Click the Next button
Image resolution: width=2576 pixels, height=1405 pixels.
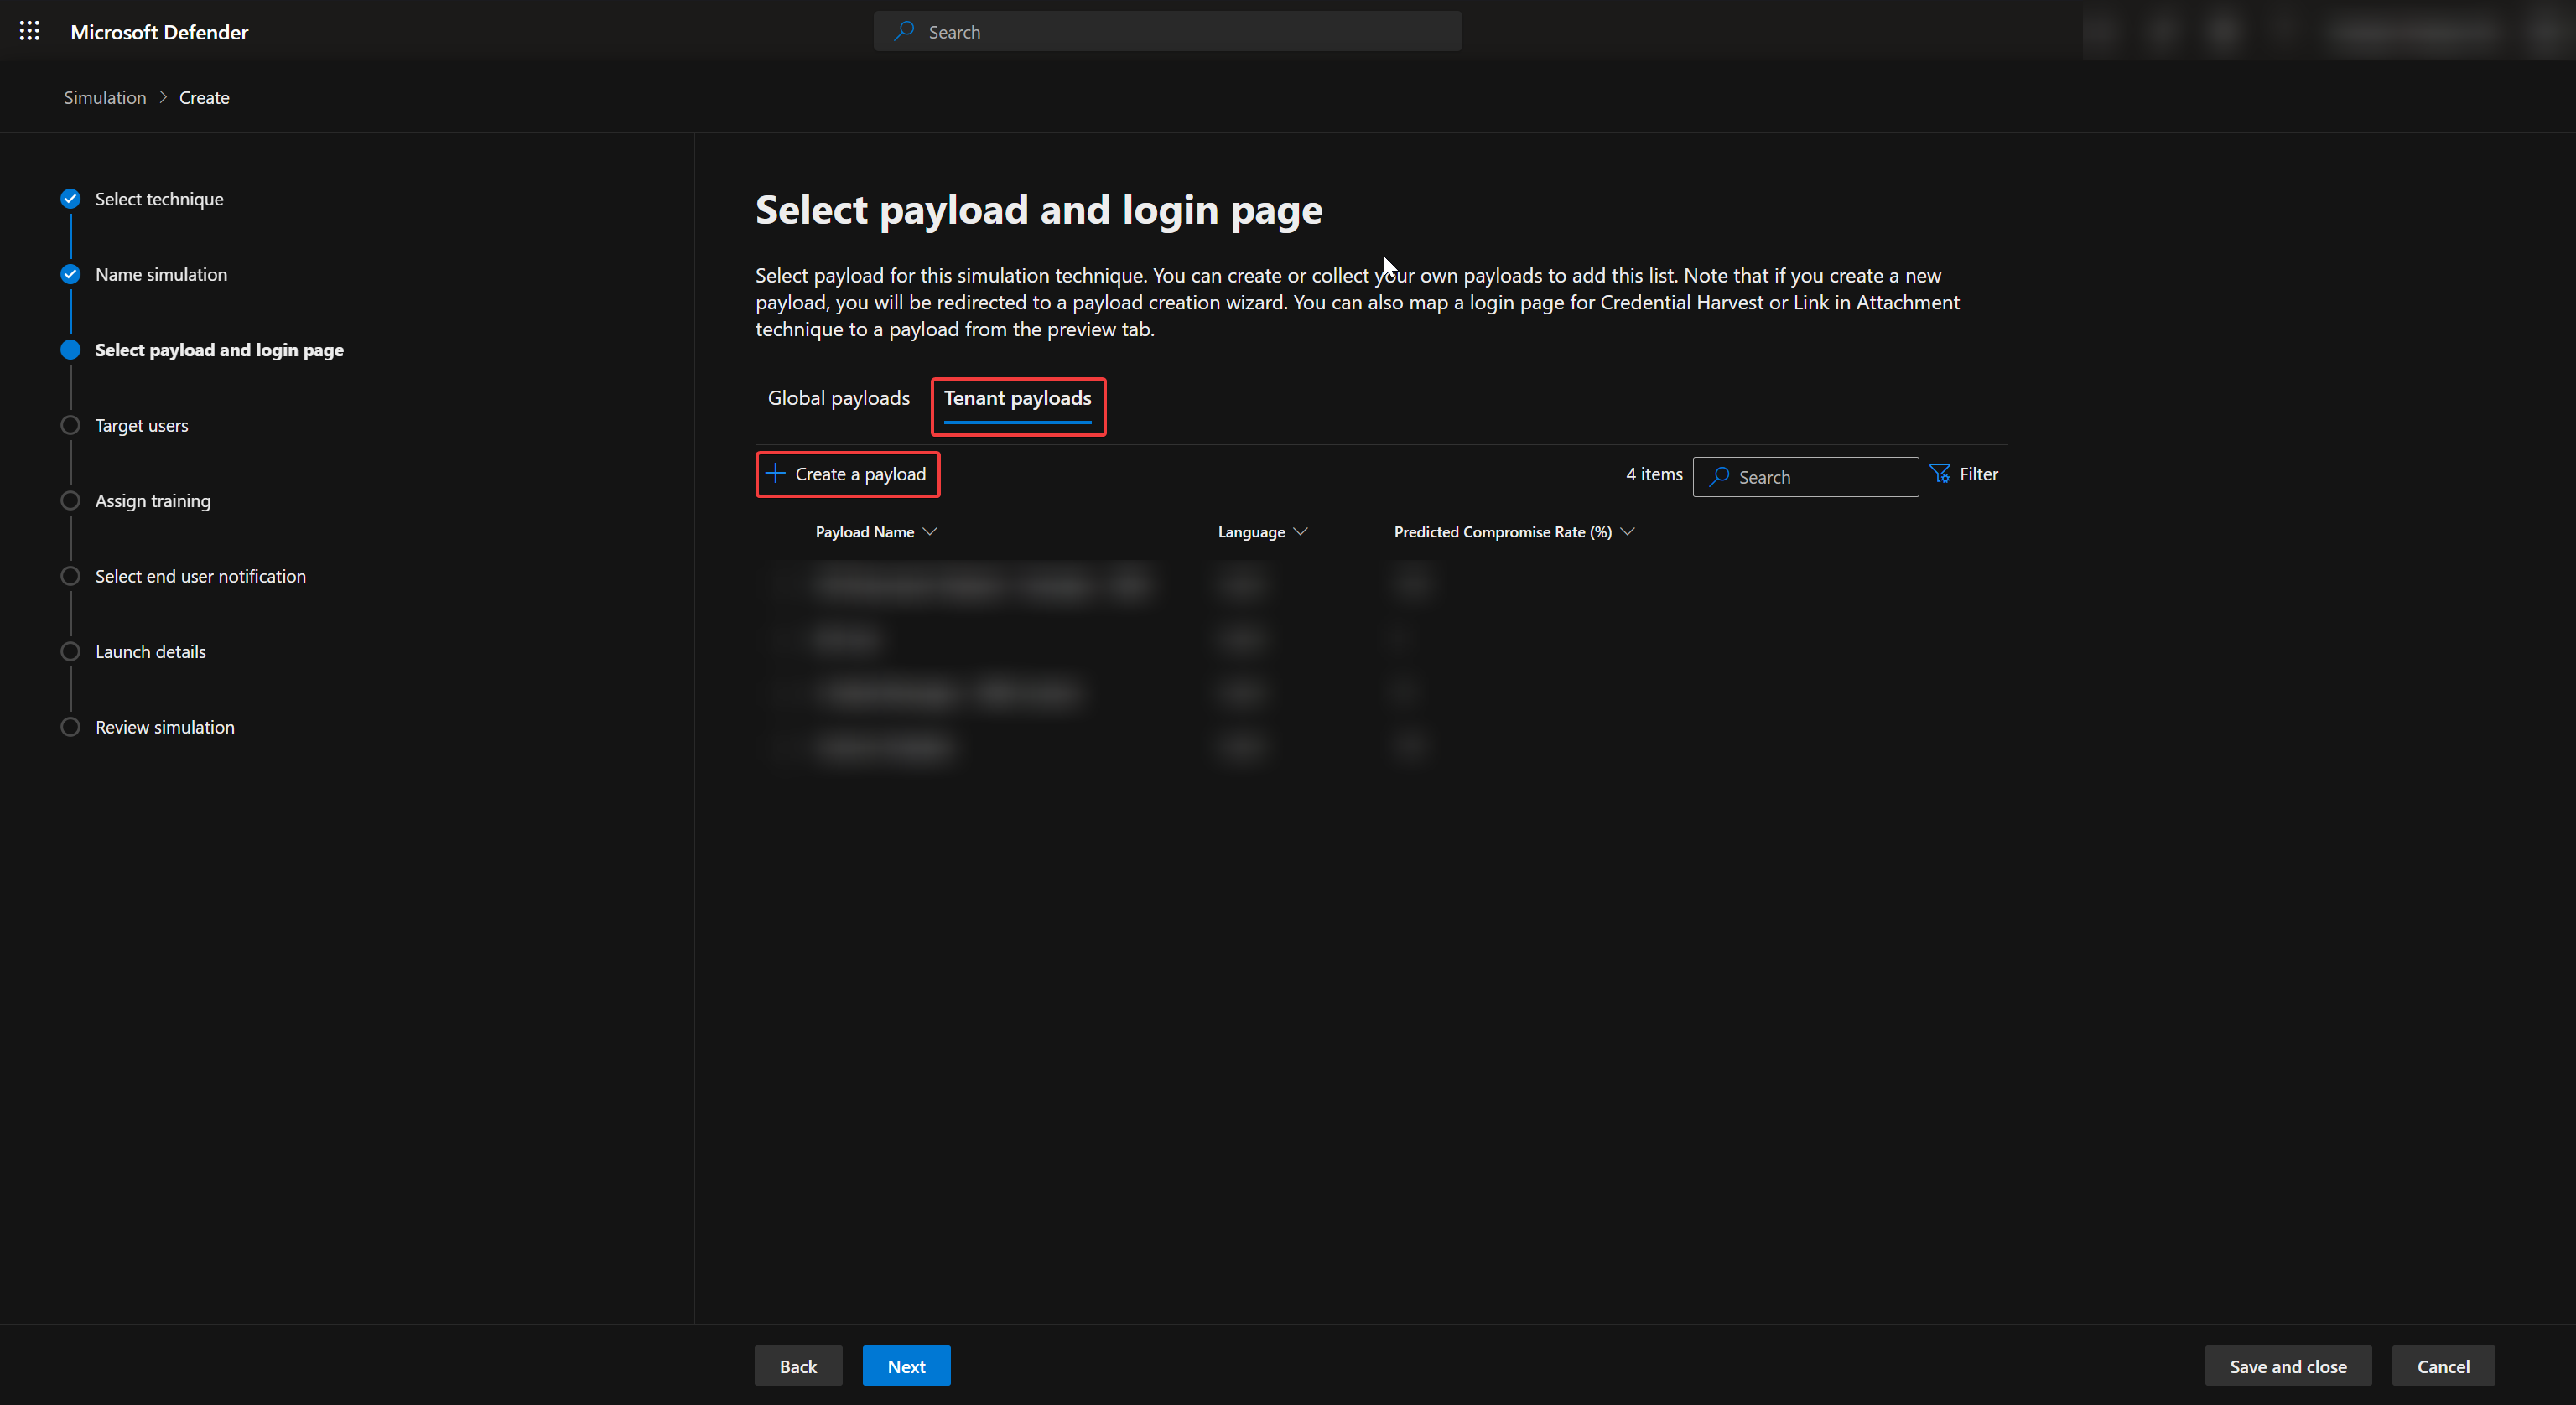(x=906, y=1366)
